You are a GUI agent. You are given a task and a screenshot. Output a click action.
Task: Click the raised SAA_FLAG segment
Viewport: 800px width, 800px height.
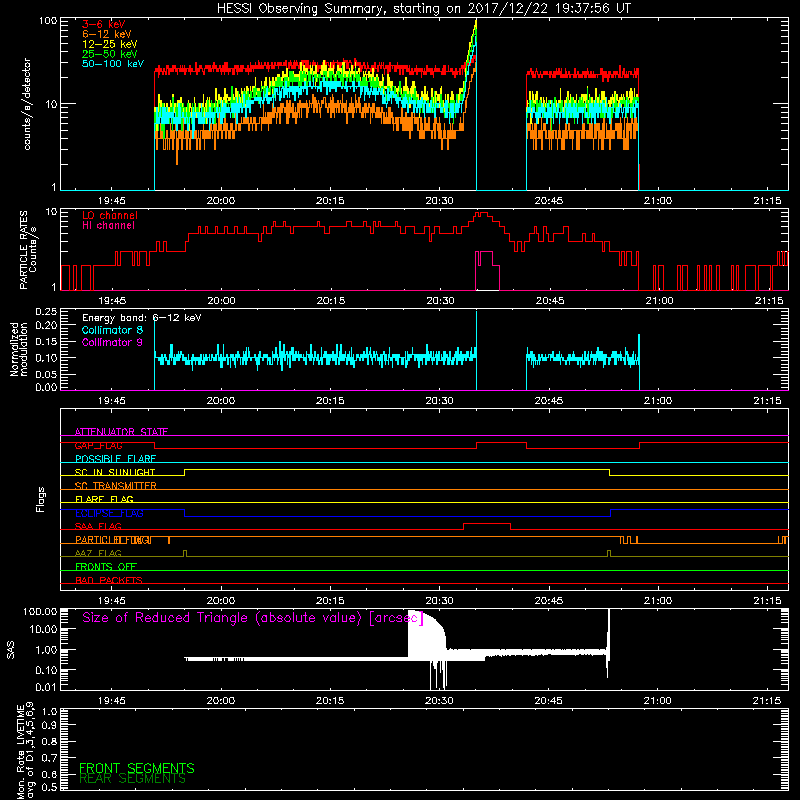pos(487,524)
